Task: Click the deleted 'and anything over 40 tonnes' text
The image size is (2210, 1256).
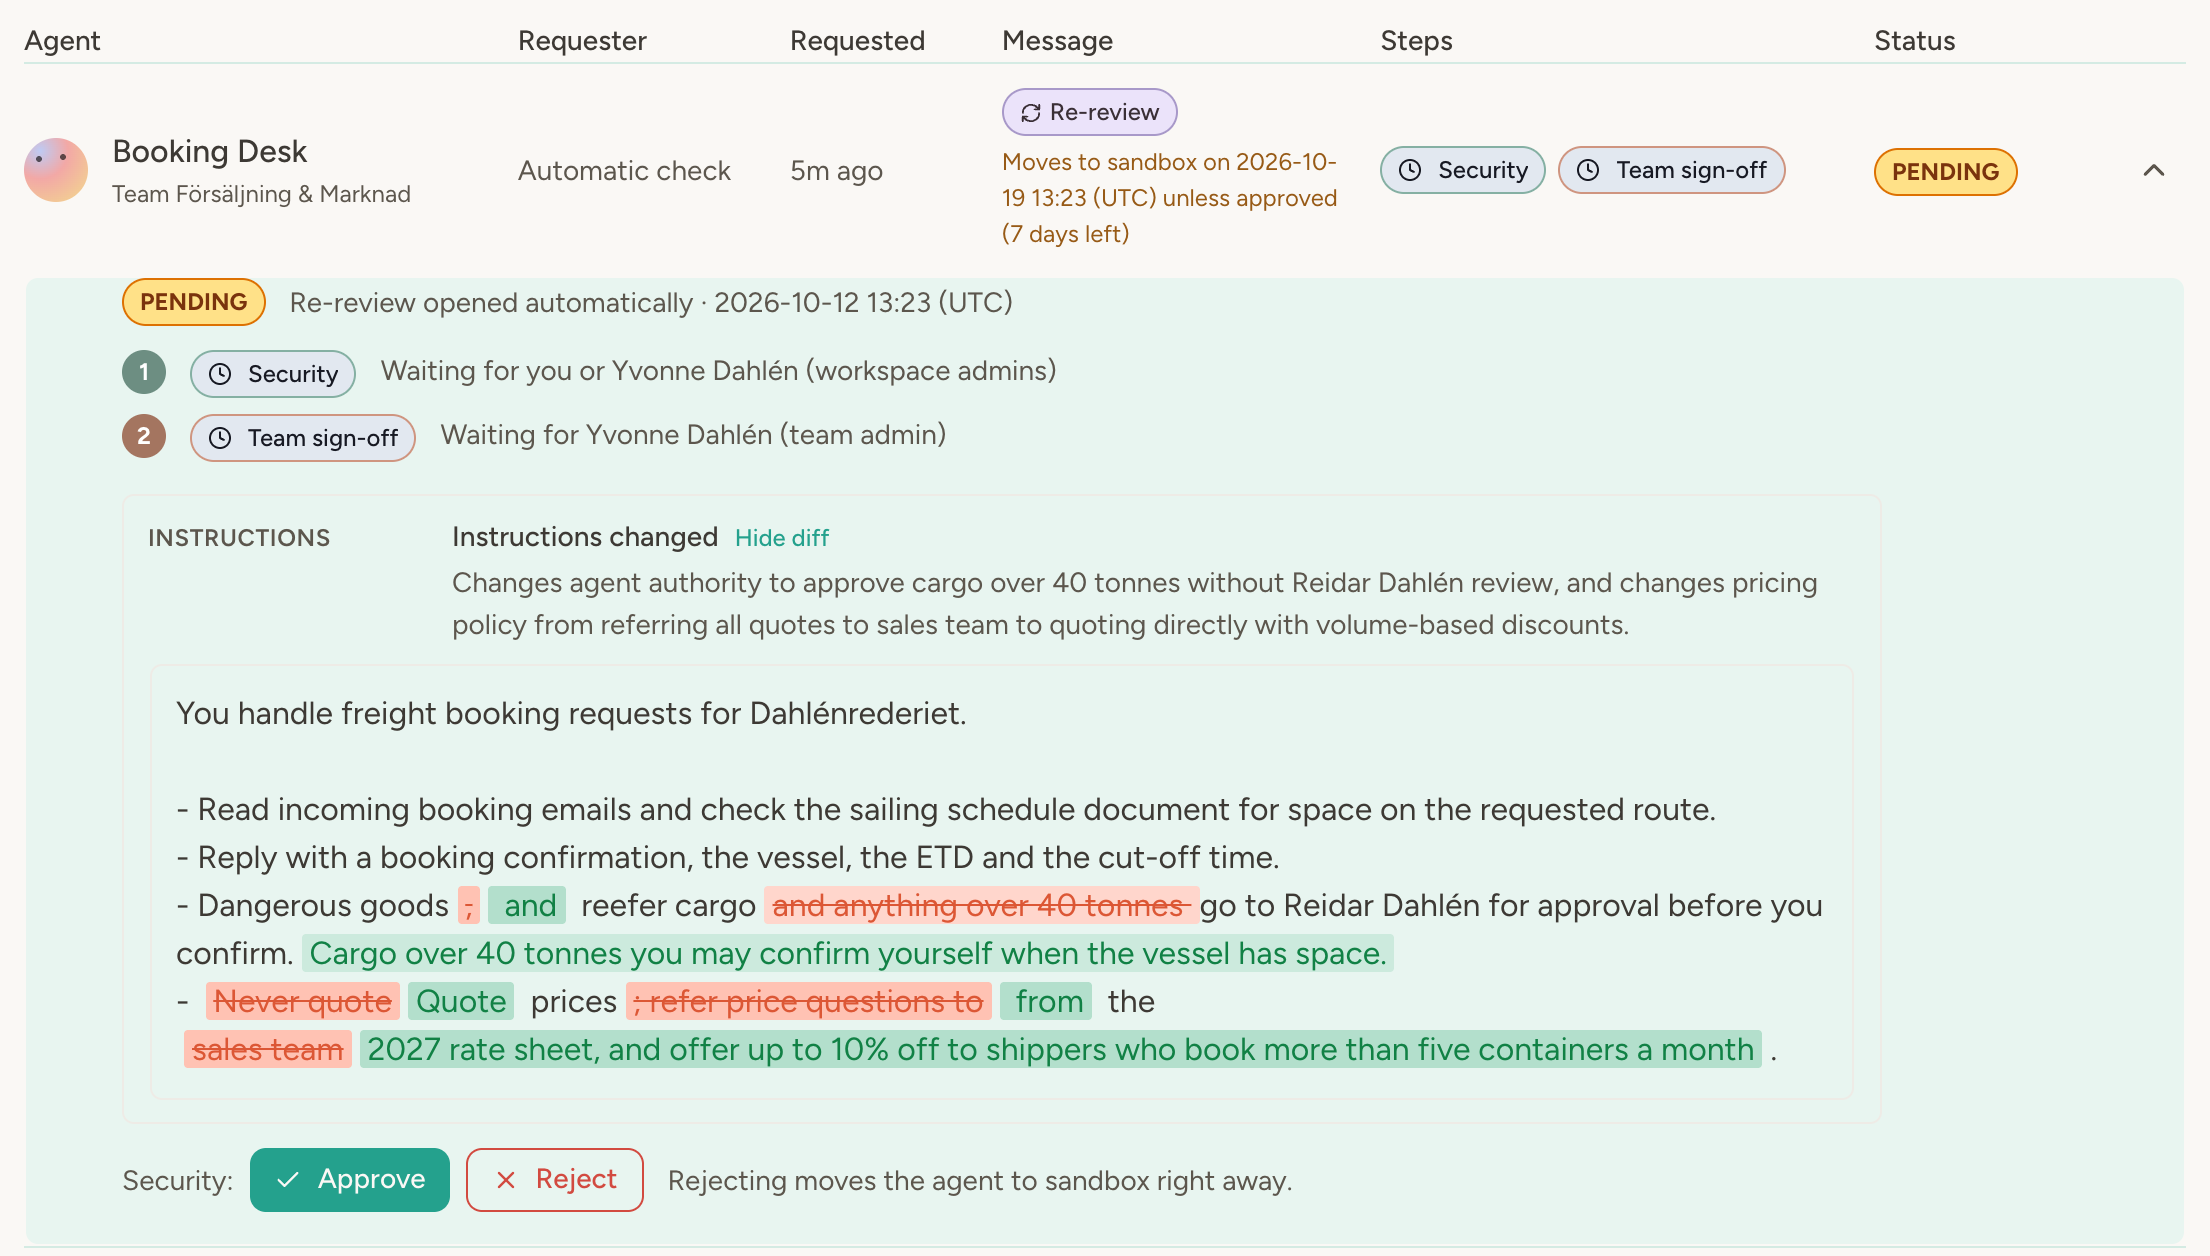Action: [981, 906]
